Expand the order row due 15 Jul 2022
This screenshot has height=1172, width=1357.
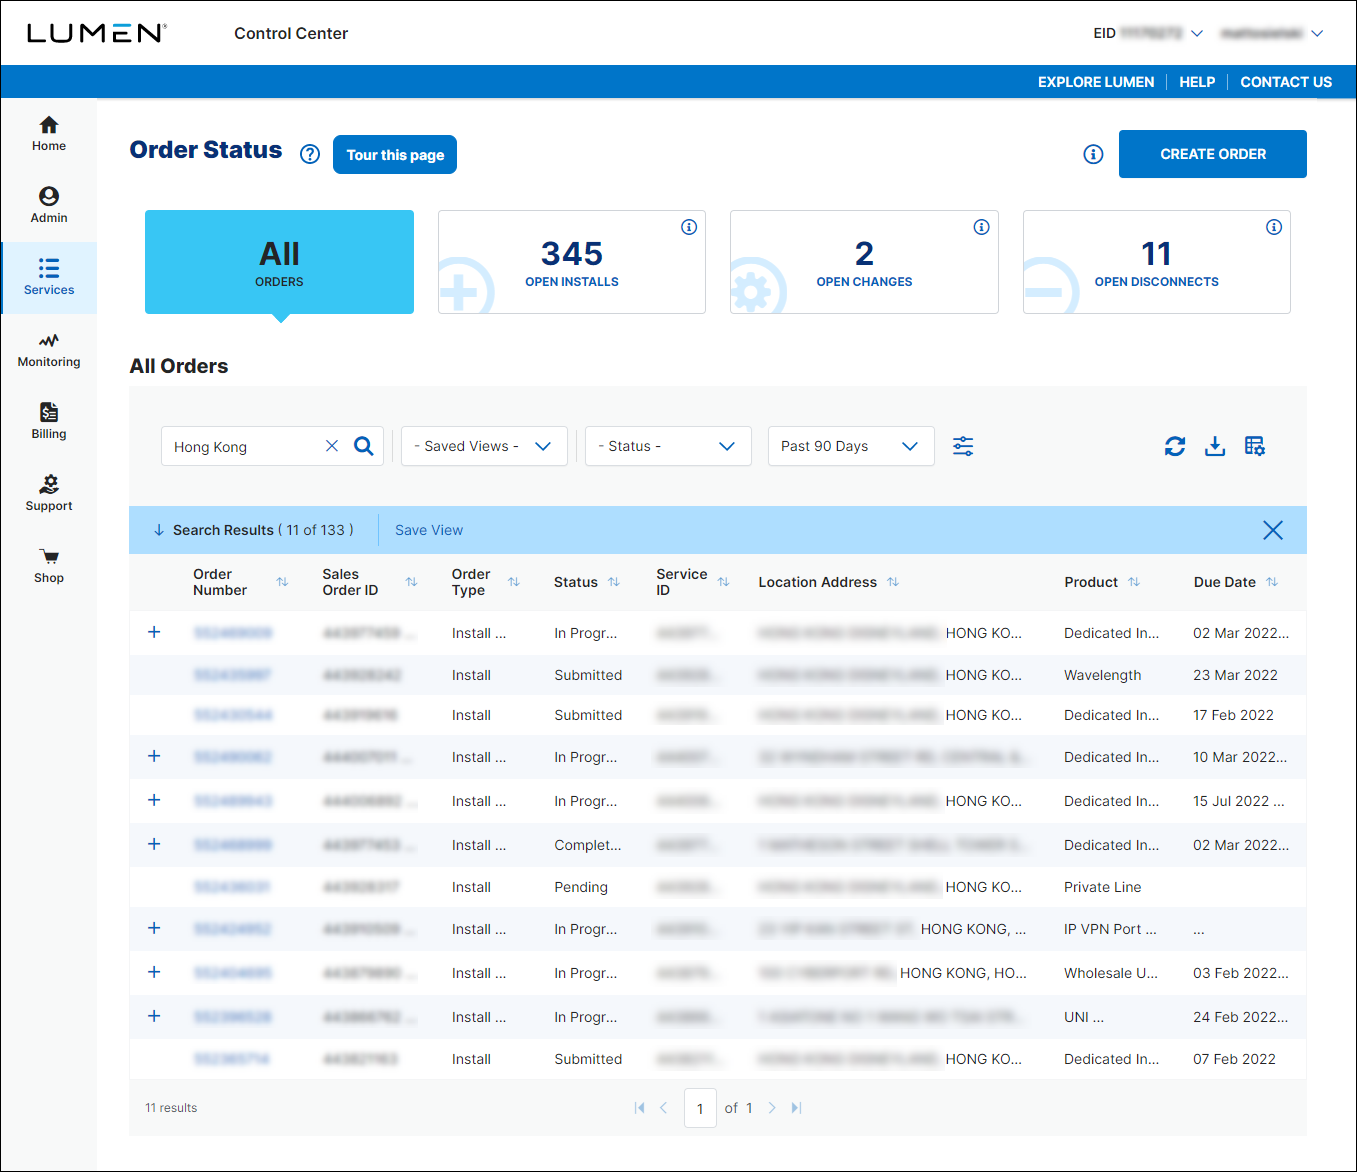pyautogui.click(x=154, y=800)
